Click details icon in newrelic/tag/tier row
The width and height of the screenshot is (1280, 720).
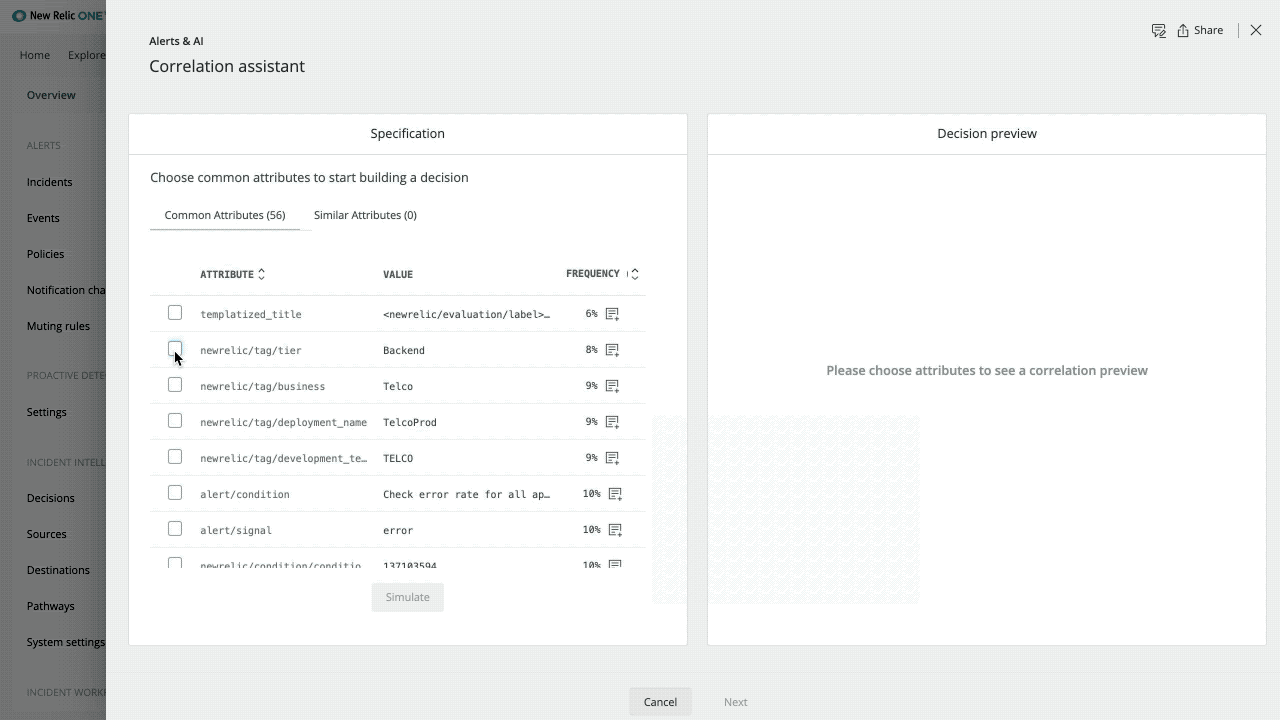coord(612,350)
